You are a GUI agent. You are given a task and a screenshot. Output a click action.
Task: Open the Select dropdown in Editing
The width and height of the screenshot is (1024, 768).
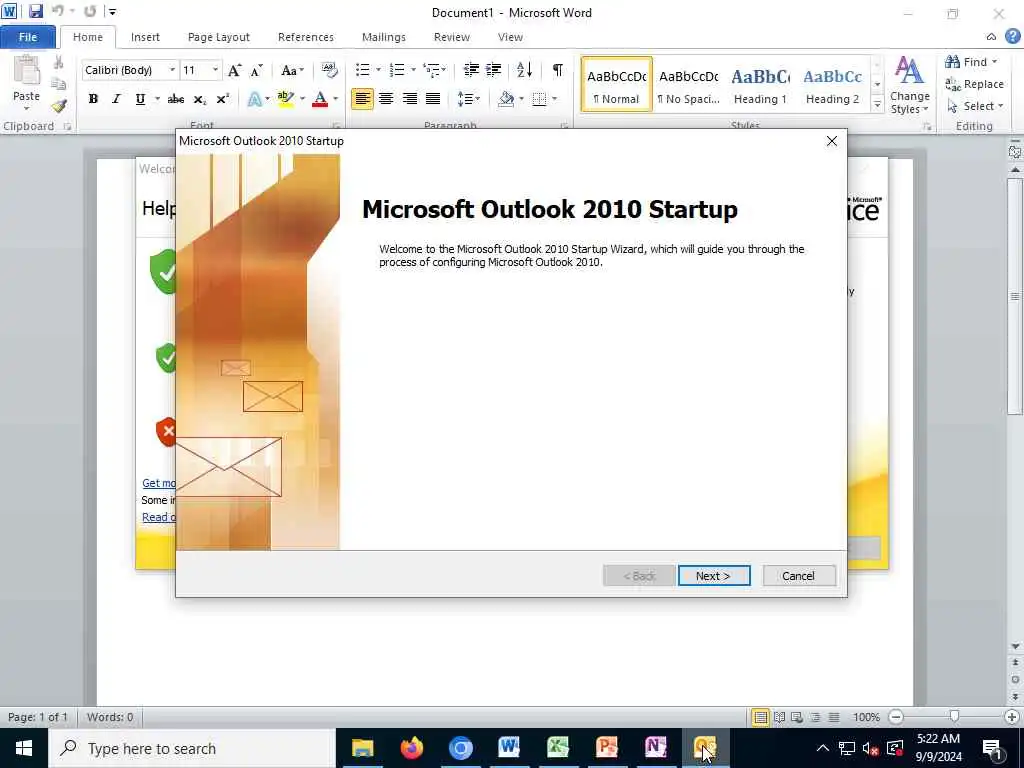click(975, 106)
